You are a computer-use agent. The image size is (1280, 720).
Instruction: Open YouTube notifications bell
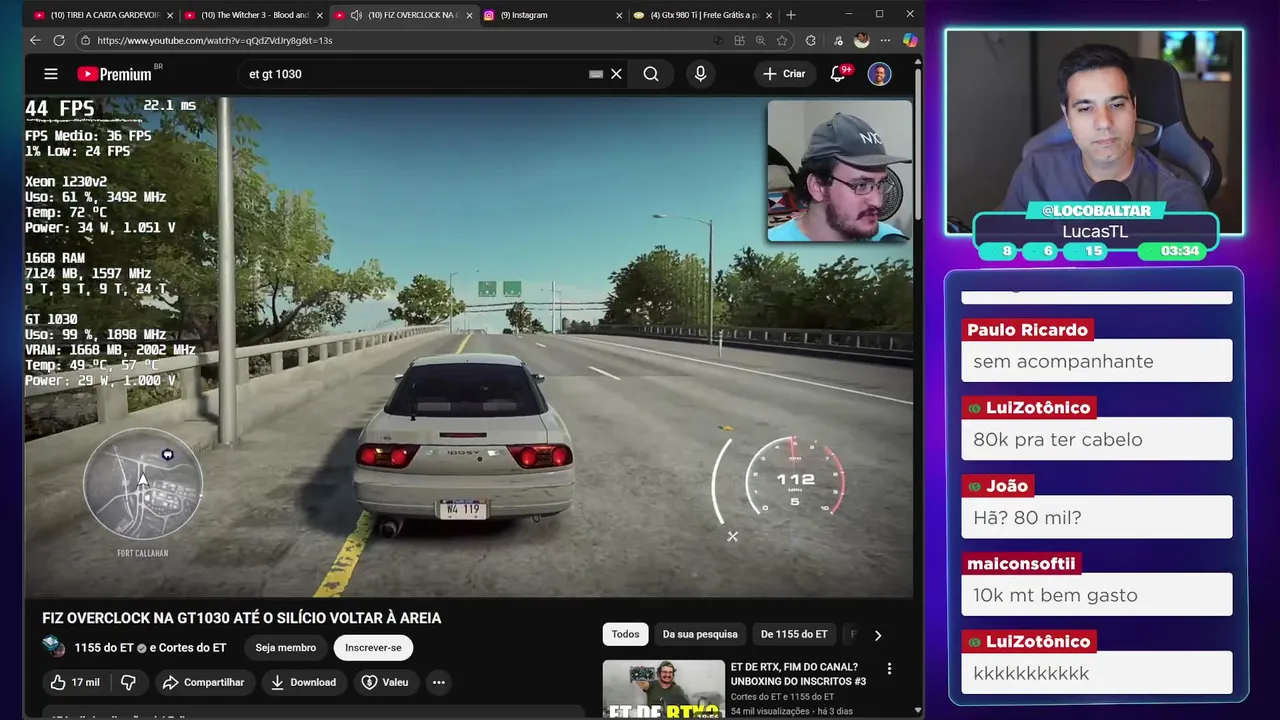coord(838,74)
